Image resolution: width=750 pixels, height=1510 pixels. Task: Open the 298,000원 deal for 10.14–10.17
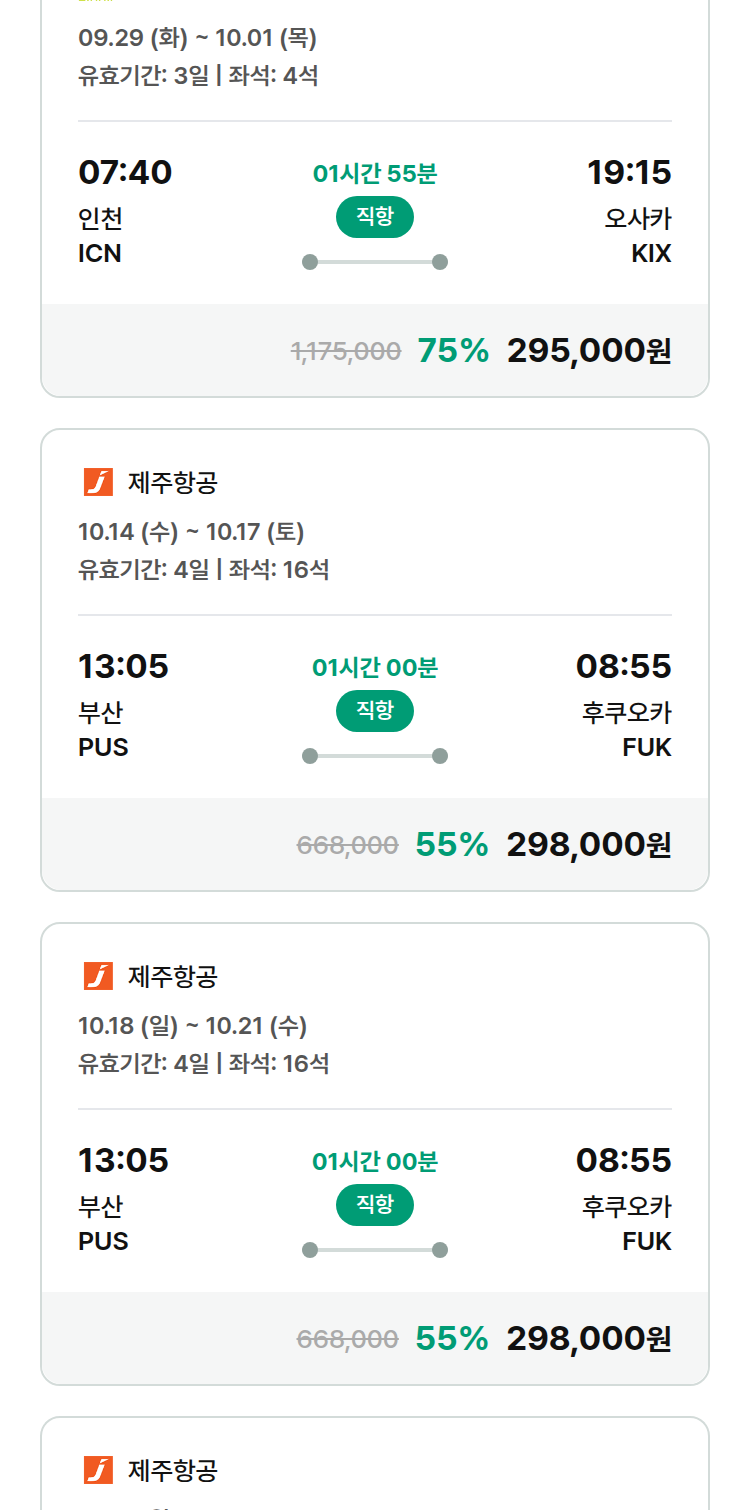coord(375,660)
